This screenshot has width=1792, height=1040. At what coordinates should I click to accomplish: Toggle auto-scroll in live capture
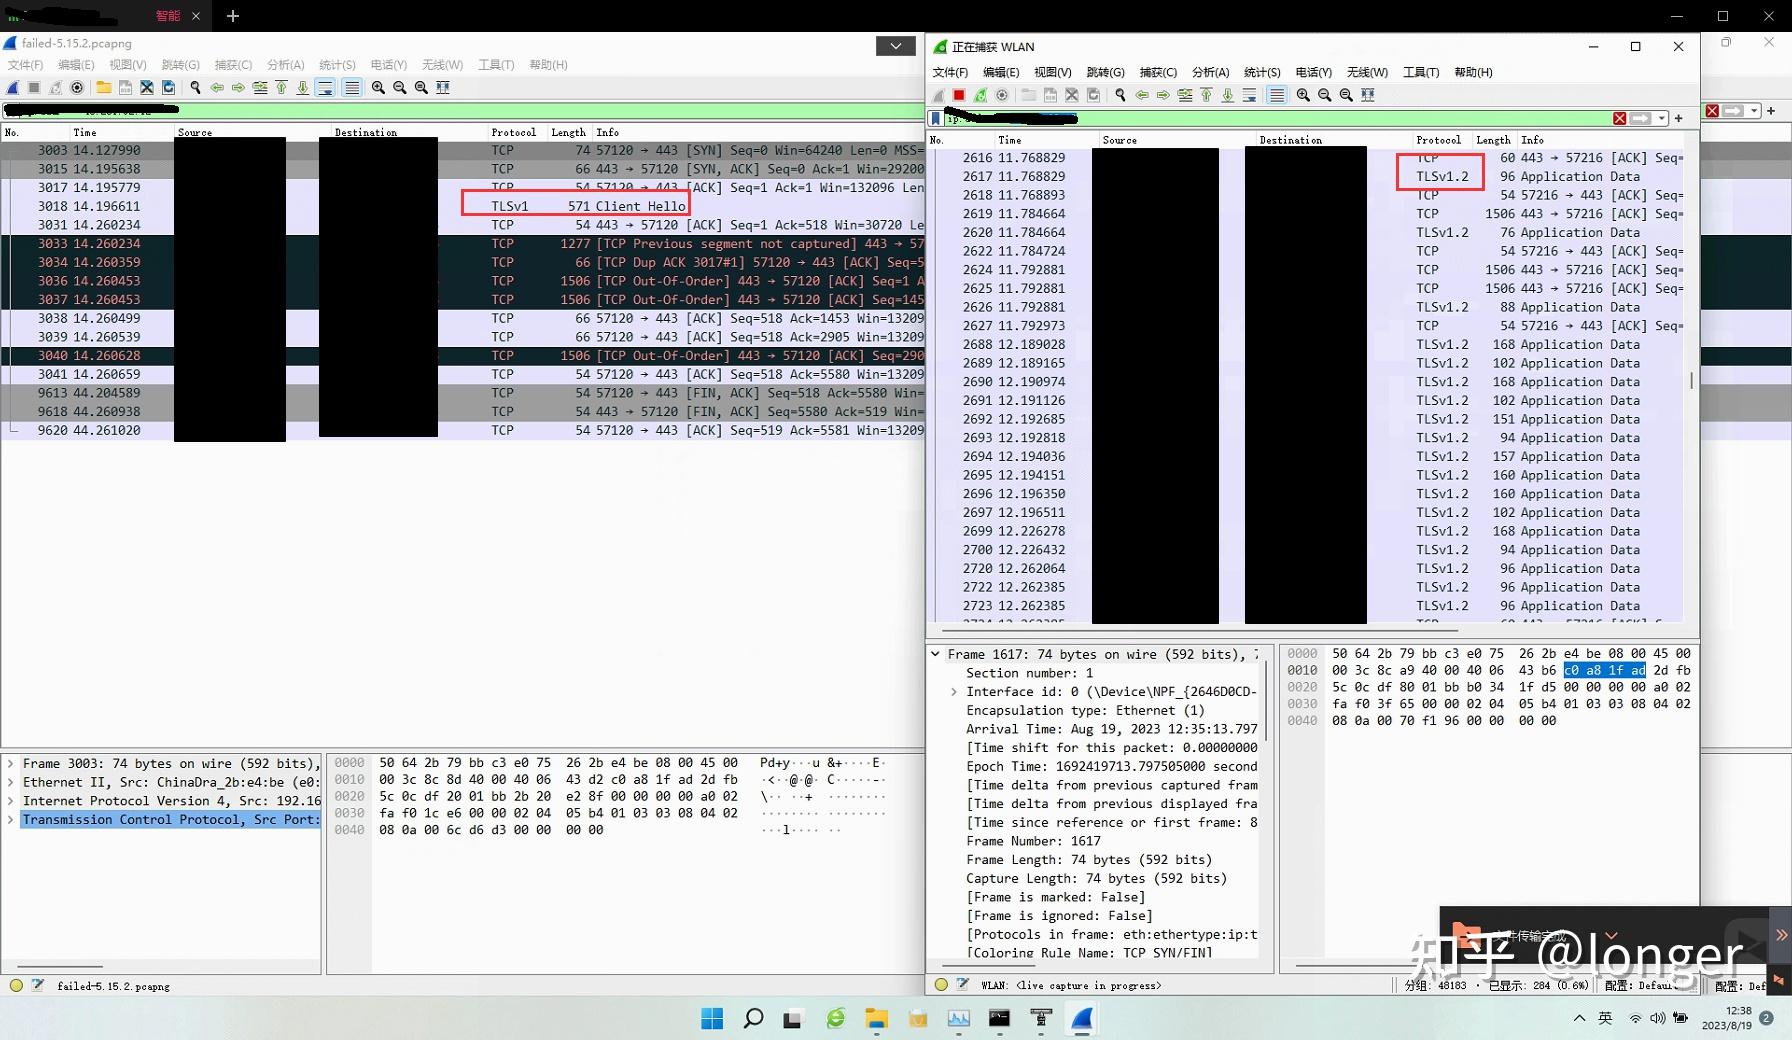1250,95
